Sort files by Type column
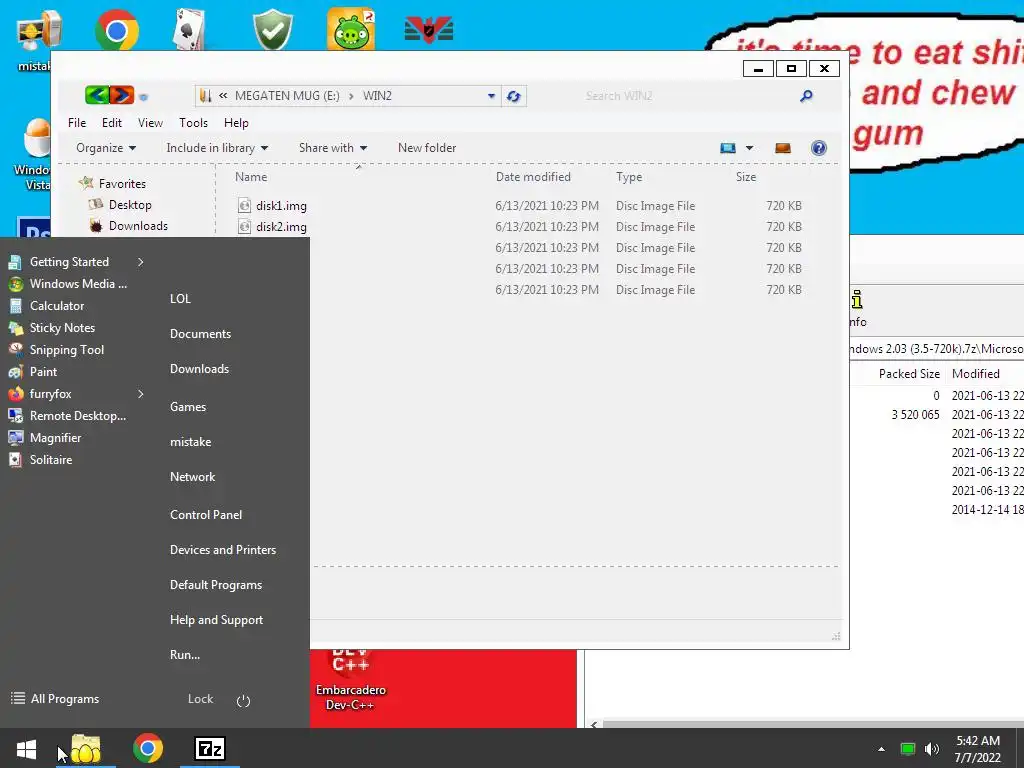This screenshot has height=768, width=1024. 629,177
